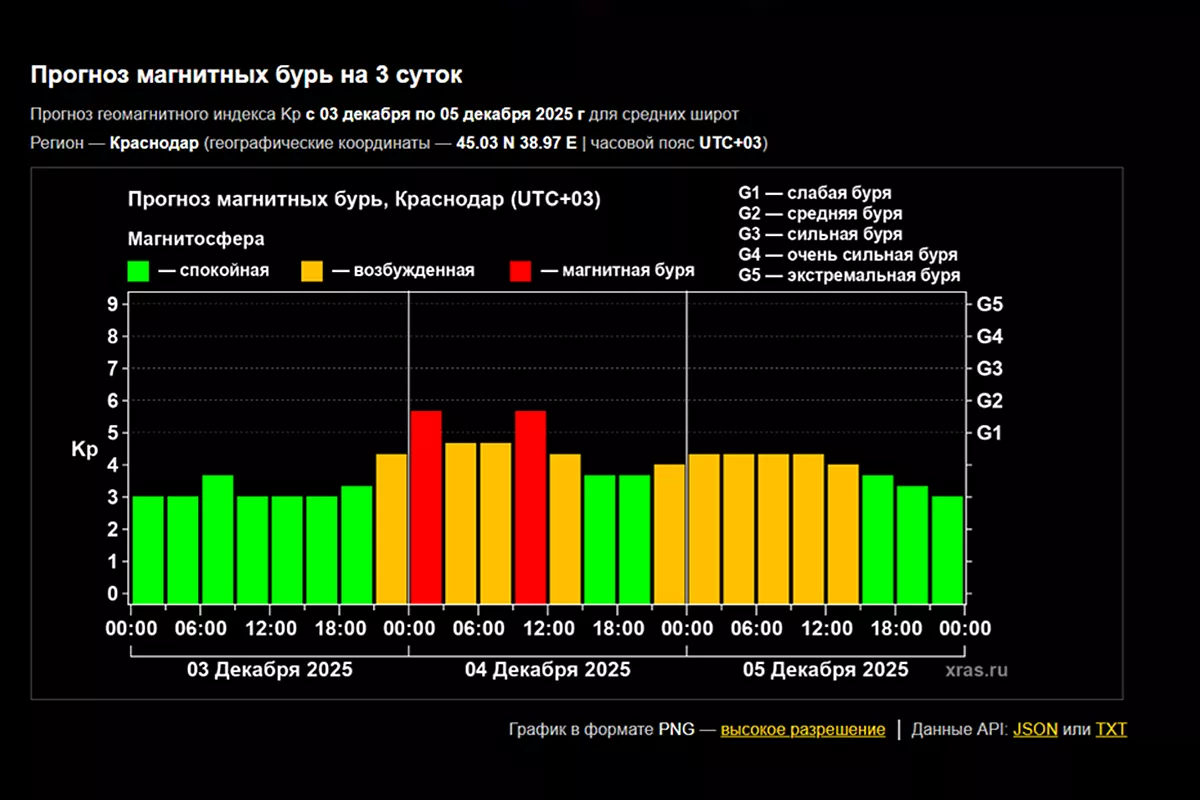Click the "03 Декабря 2025" date label
Viewport: 1200px width, 800px height.
point(270,670)
